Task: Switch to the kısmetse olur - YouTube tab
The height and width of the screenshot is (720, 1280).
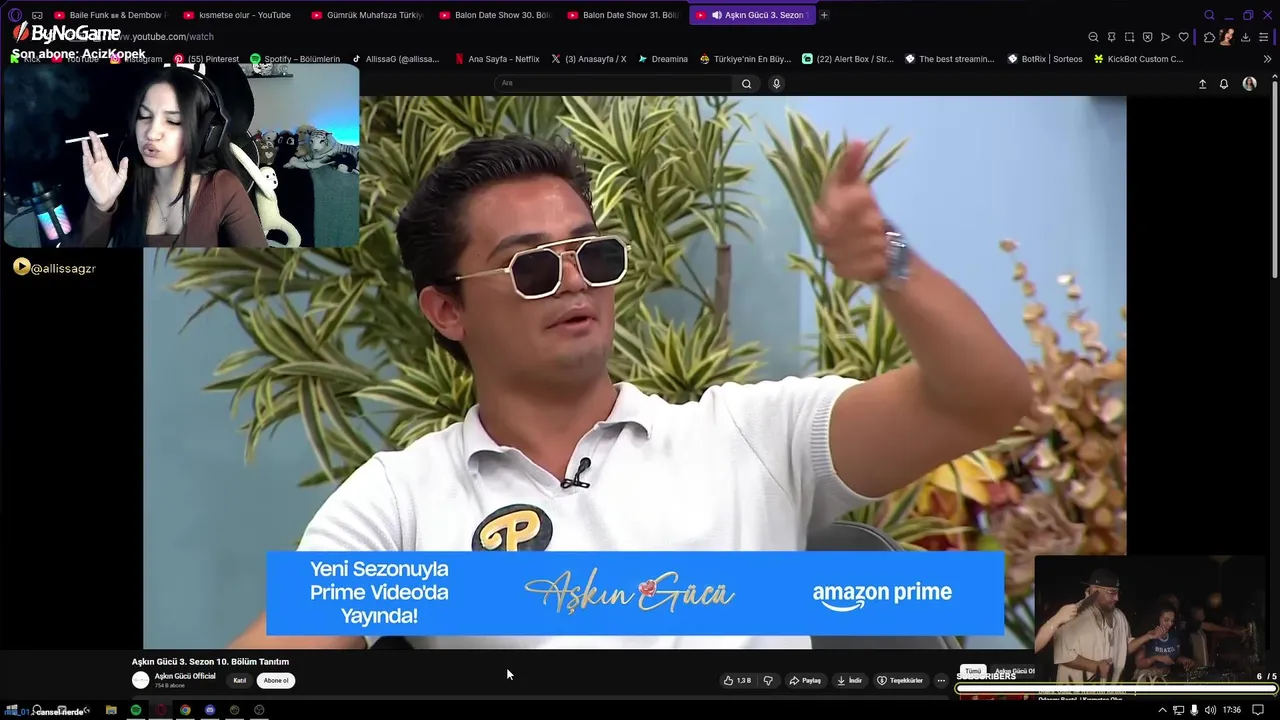Action: pyautogui.click(x=239, y=15)
